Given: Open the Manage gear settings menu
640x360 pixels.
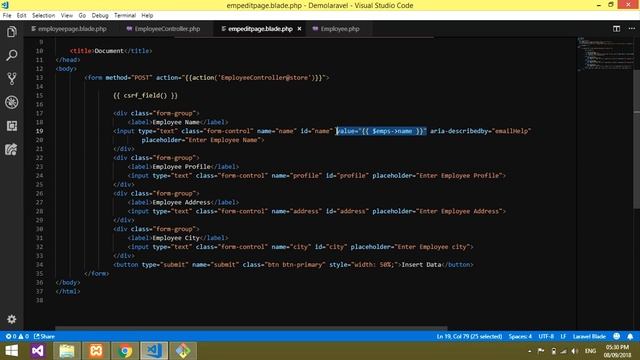Looking at the screenshot, I should coord(11,319).
